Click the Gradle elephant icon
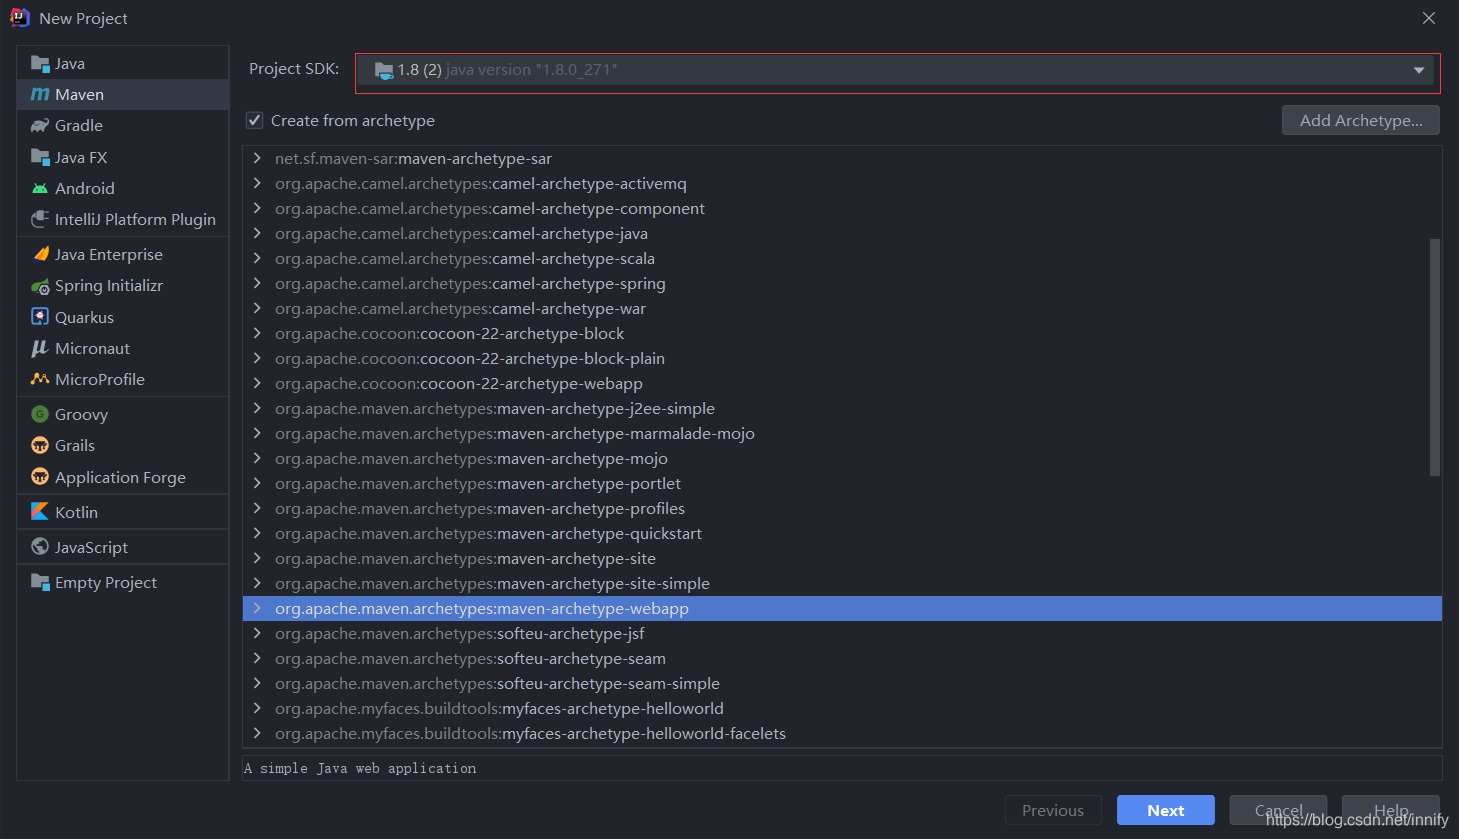 [40, 126]
